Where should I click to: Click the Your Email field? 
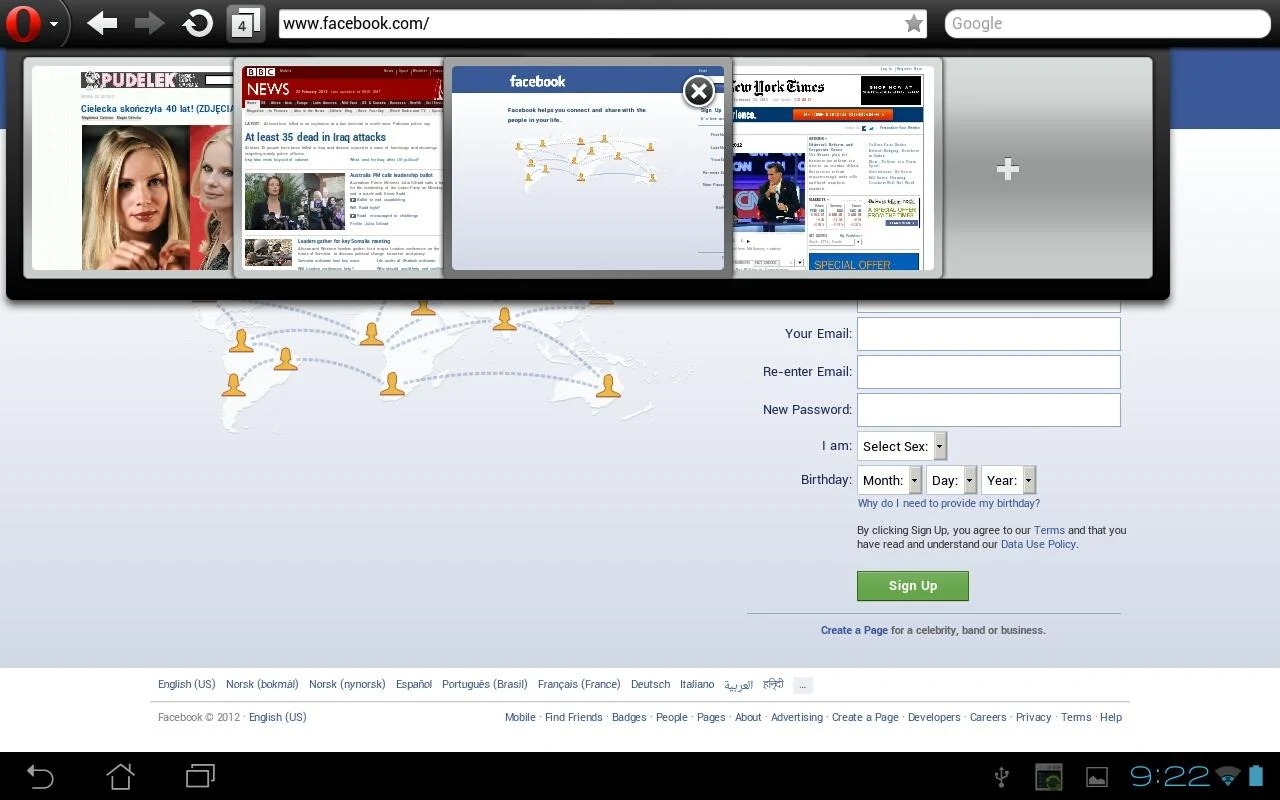click(988, 334)
